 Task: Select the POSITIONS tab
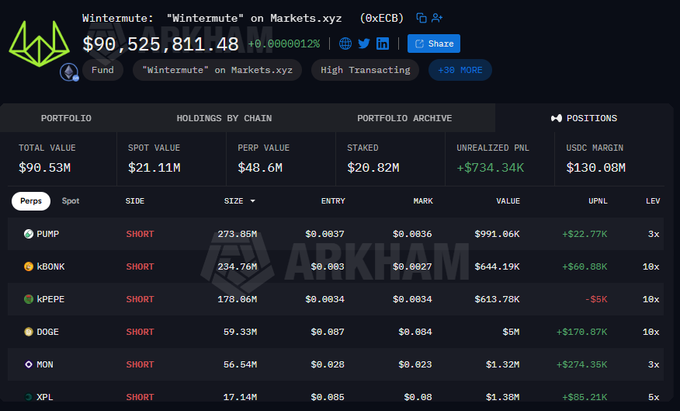(584, 118)
